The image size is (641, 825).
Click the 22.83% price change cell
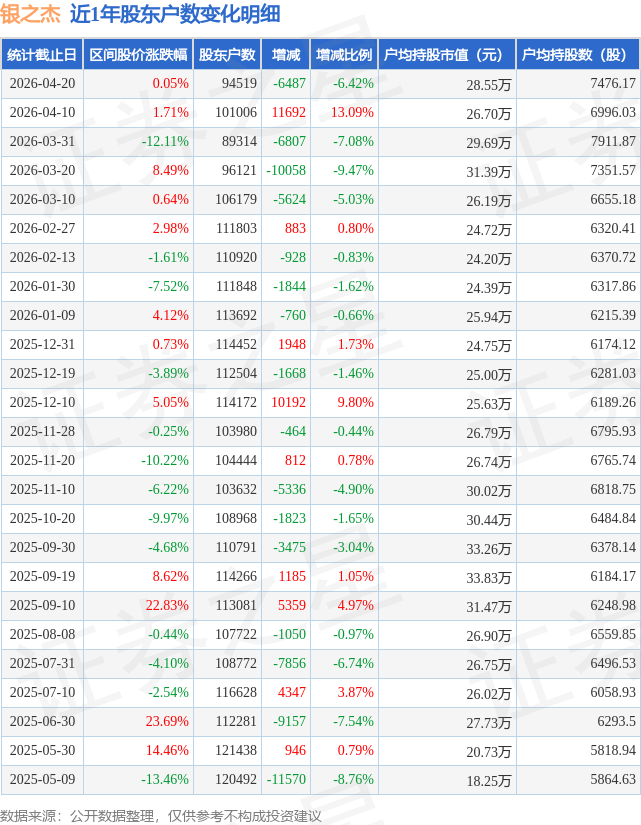(x=138, y=605)
